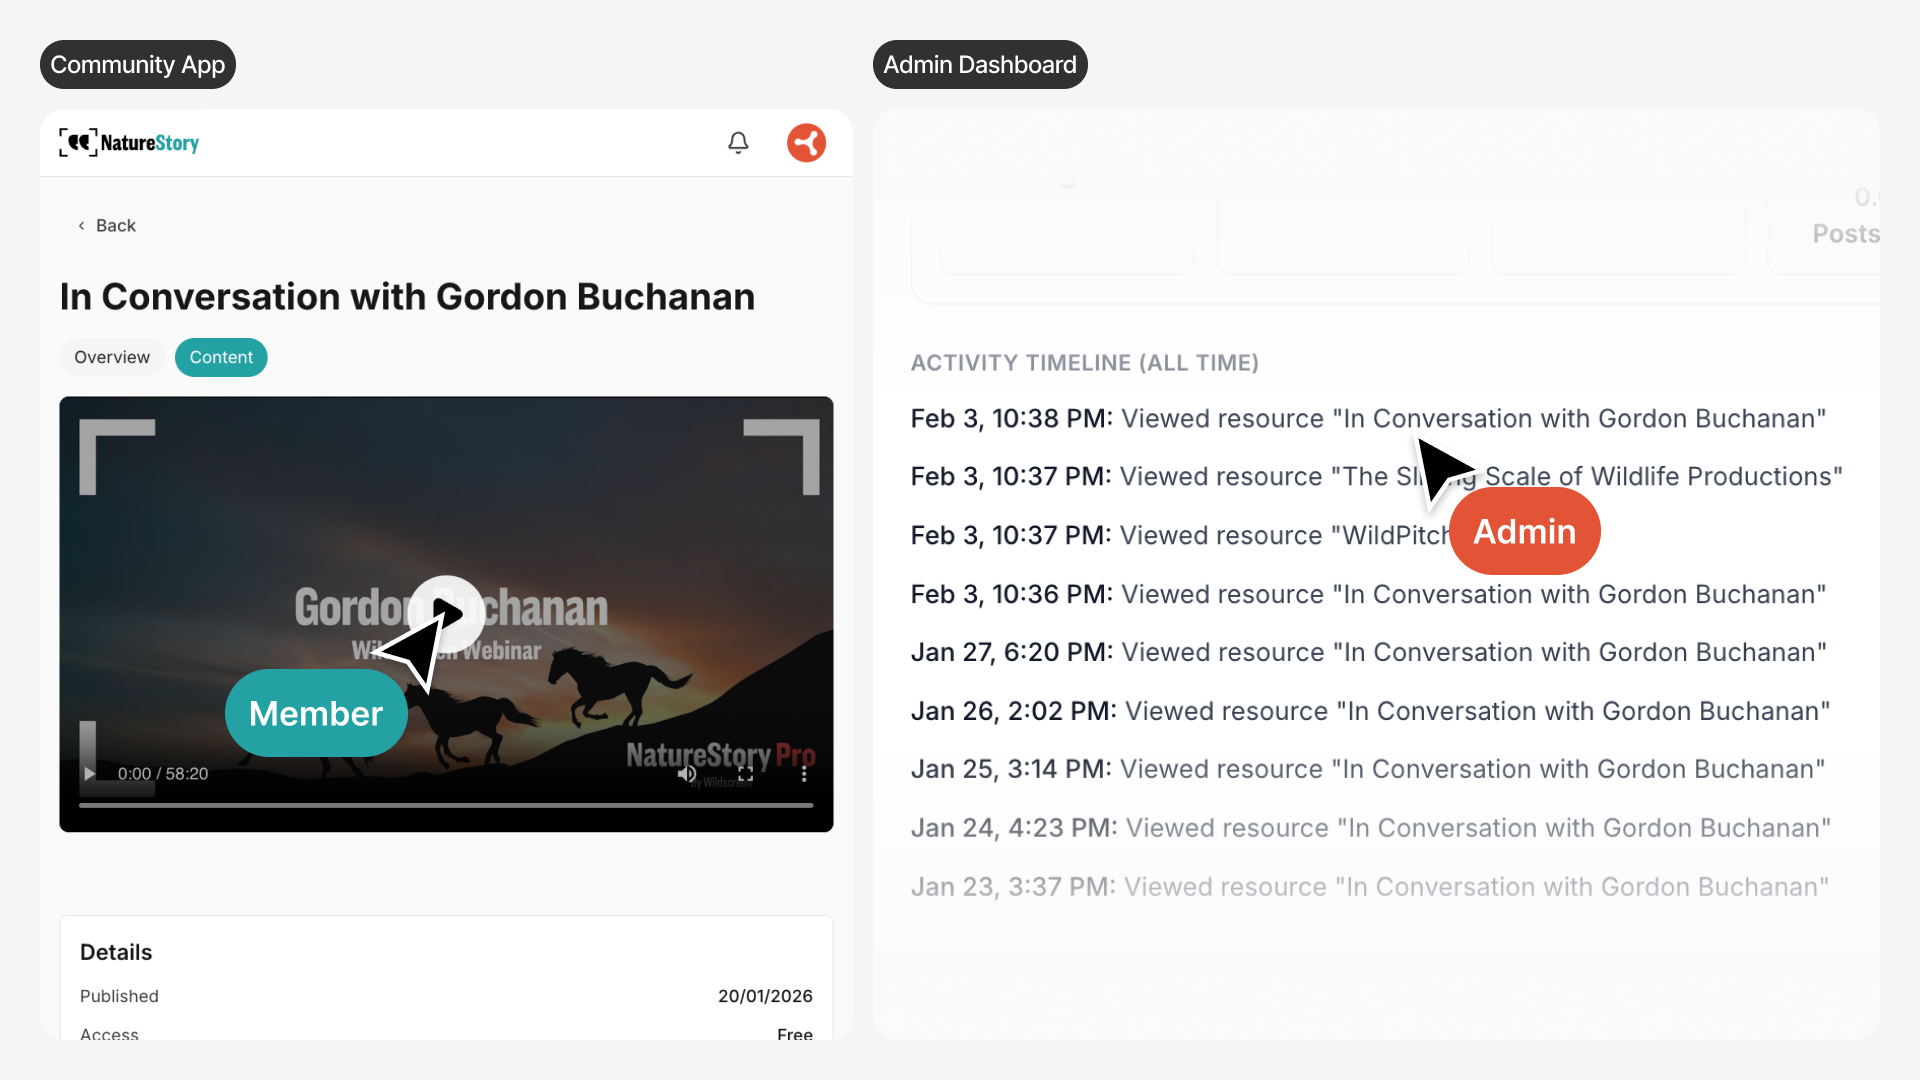Mute the video with speaker icon
This screenshot has width=1920, height=1080.
[686, 774]
